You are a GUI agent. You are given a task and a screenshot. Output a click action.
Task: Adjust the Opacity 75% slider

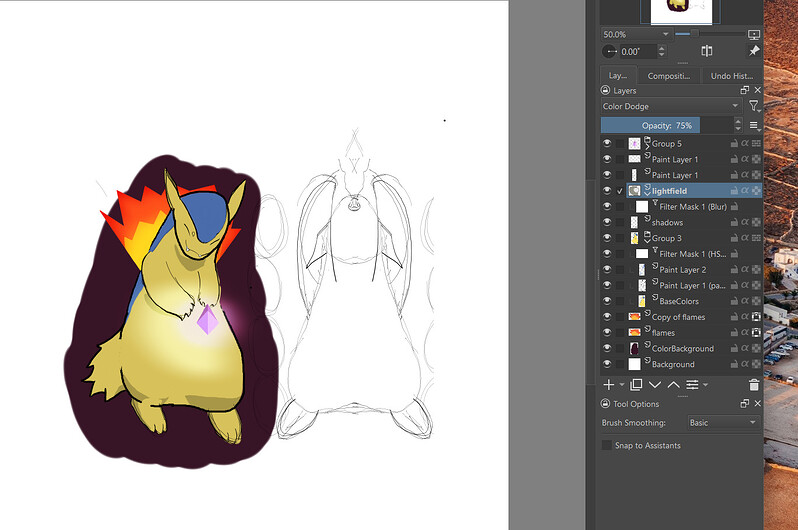667,125
